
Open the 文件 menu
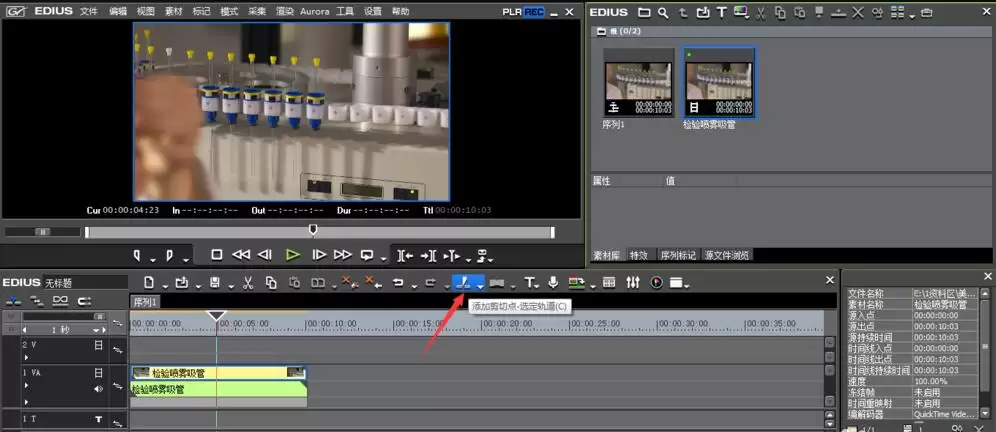[x=88, y=11]
